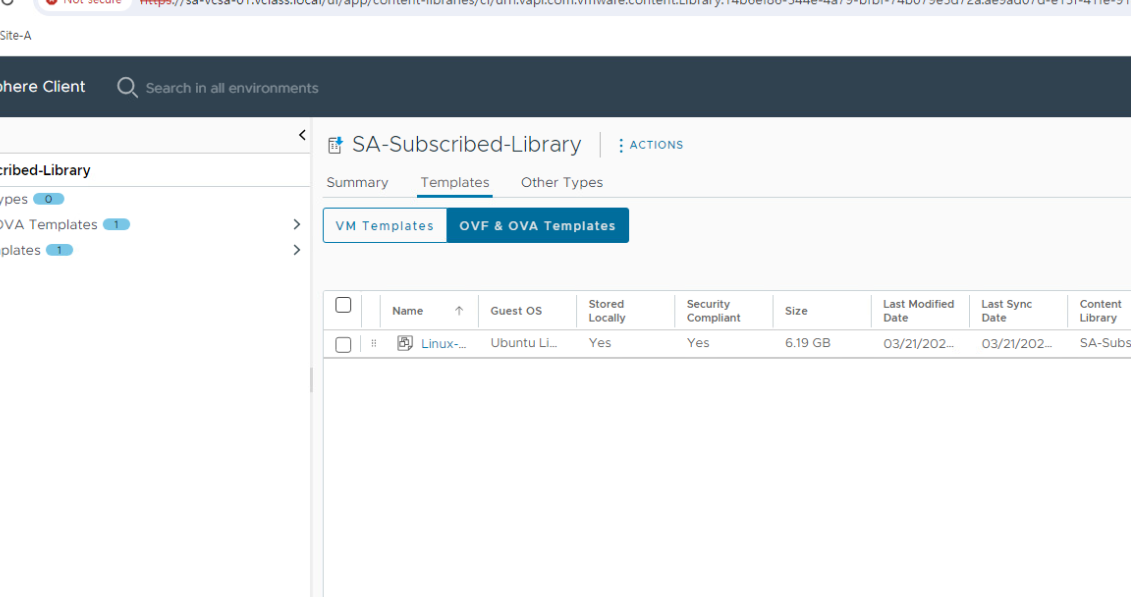The height and width of the screenshot is (597, 1131).
Task: Select the Types item with count 0
Action: coord(14,199)
